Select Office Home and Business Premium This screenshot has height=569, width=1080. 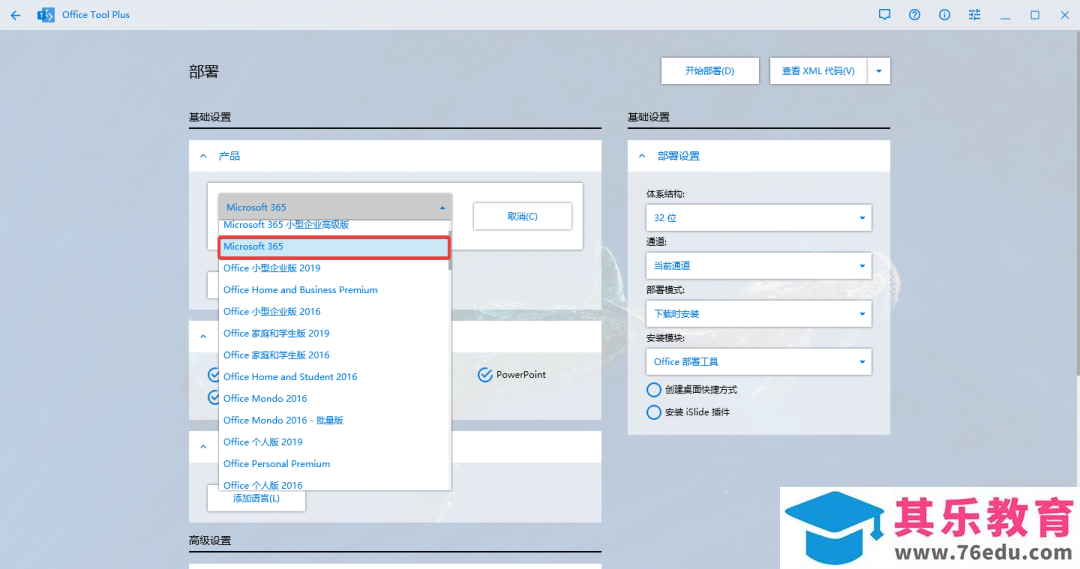[335, 290]
